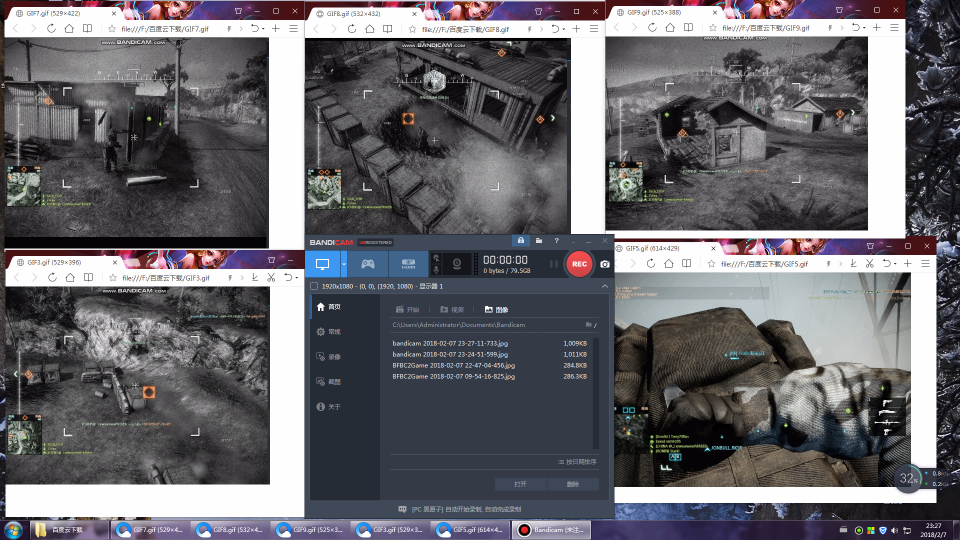Open About section in Bandicam sidebar

(x=329, y=407)
